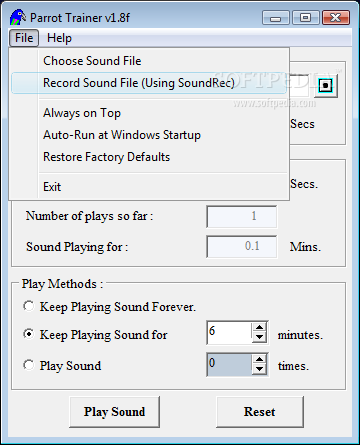Increase the minutes spinner value
Image resolution: width=360 pixels, height=445 pixels.
[x=259, y=327]
